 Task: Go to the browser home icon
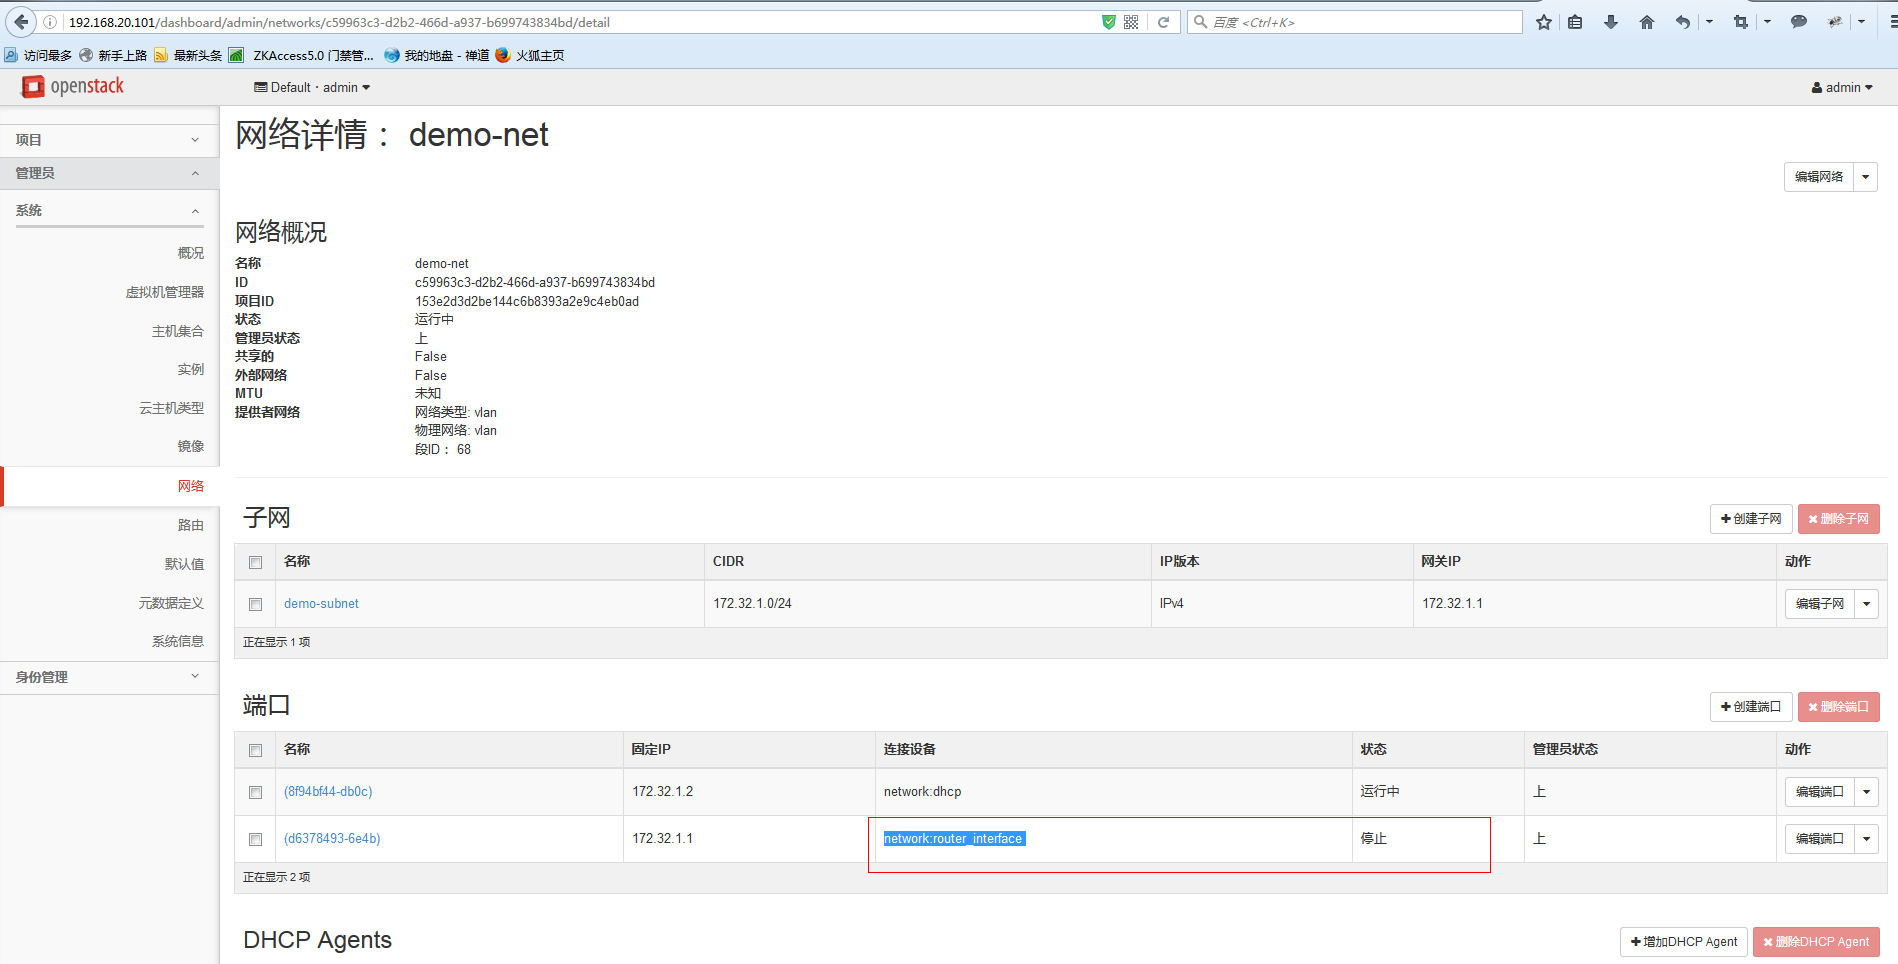(x=1647, y=22)
